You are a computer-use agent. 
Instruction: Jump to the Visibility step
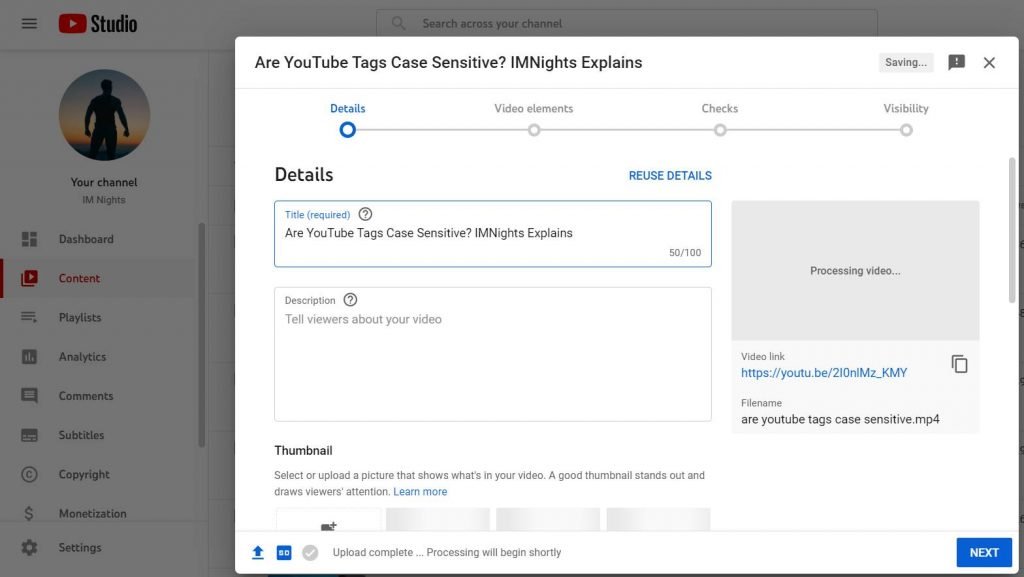906,108
